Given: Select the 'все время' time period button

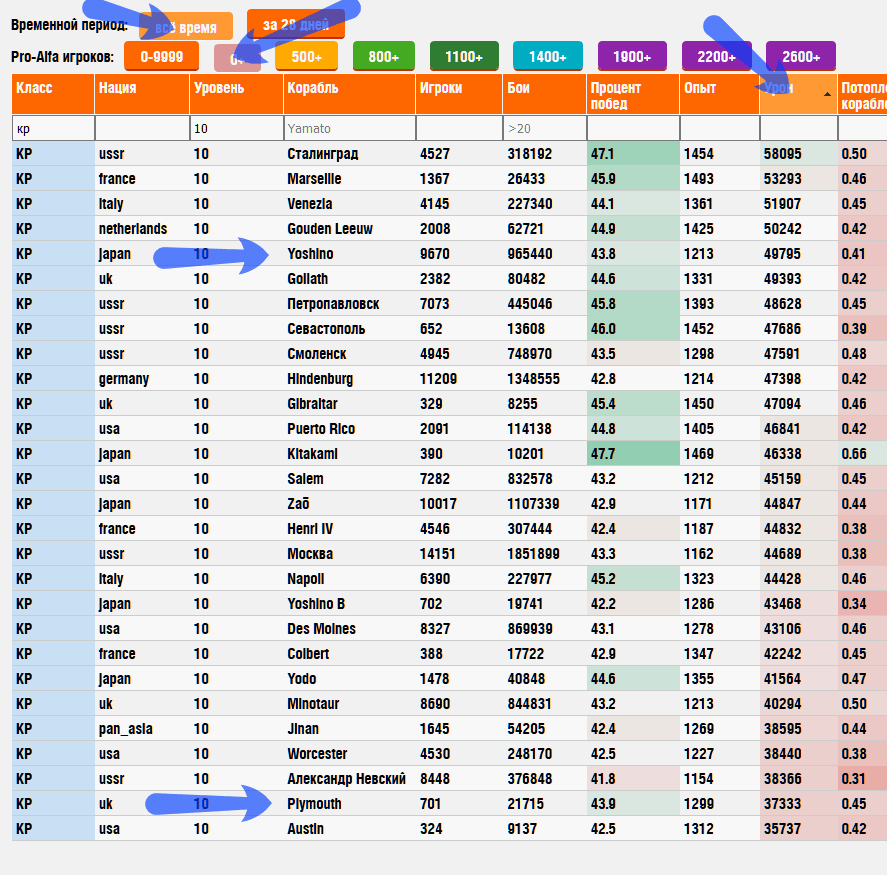Looking at the screenshot, I should tap(186, 27).
